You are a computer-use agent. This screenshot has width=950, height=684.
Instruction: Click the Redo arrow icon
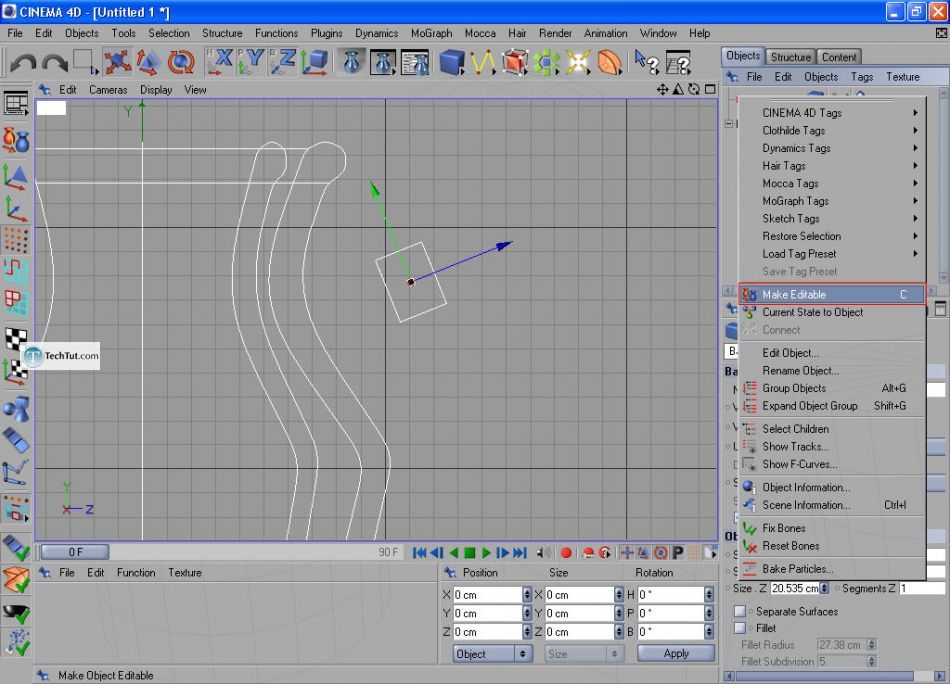click(55, 62)
